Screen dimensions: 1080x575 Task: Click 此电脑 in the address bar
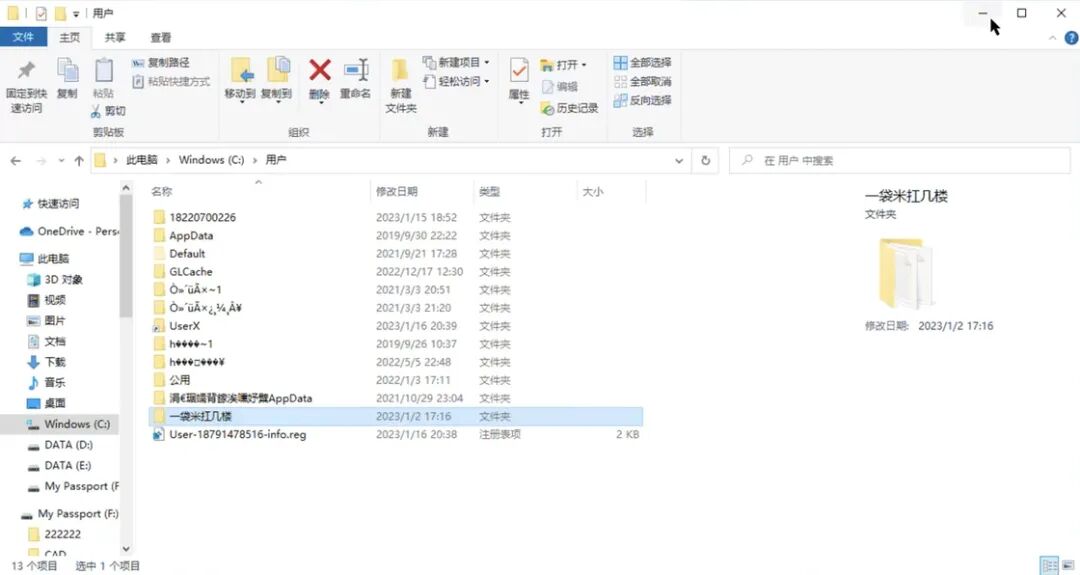141,160
